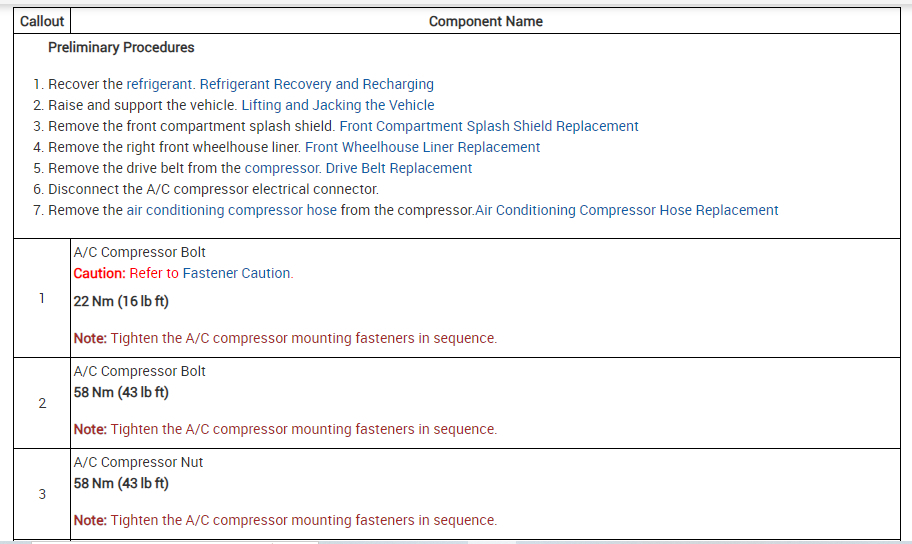
Task: Open Refrigerant Recovery and Recharging link
Action: click(316, 84)
